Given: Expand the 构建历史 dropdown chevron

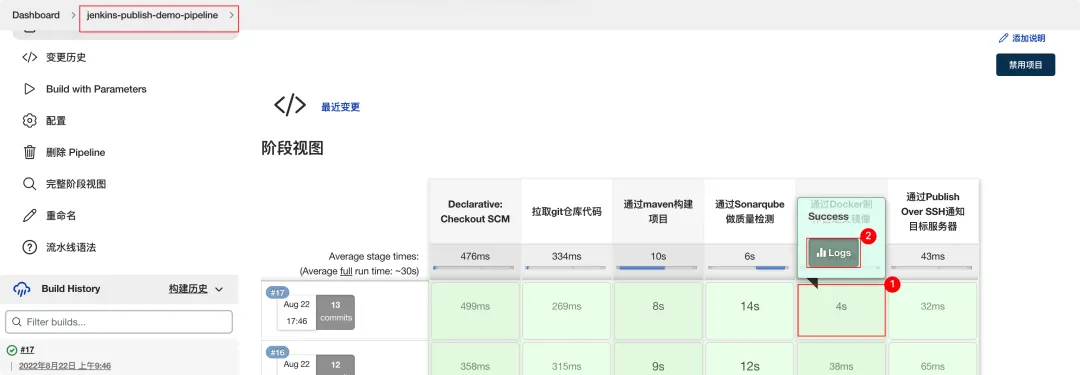Looking at the screenshot, I should 219,290.
